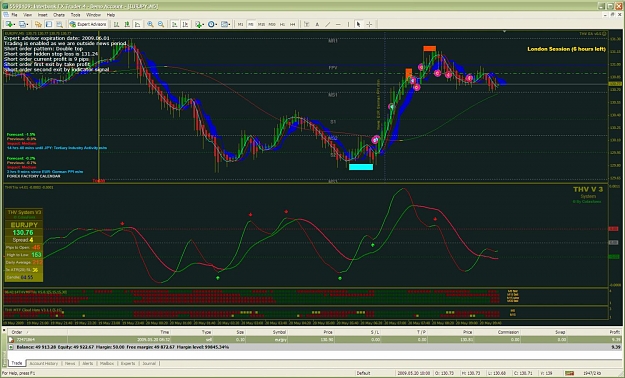This screenshot has width=625, height=378.
Task: Open the Insert menu
Action: pyautogui.click(x=42, y=15)
